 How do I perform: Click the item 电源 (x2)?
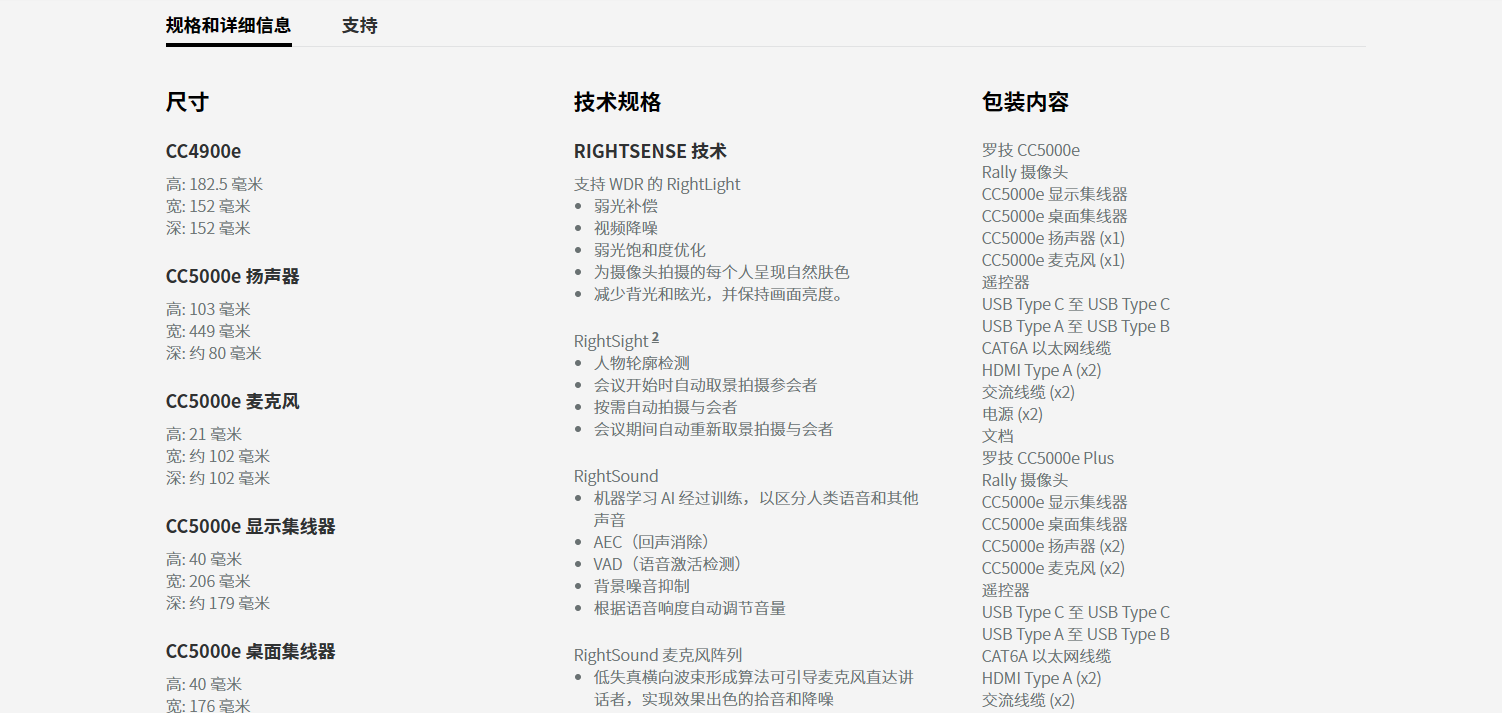tap(1013, 414)
